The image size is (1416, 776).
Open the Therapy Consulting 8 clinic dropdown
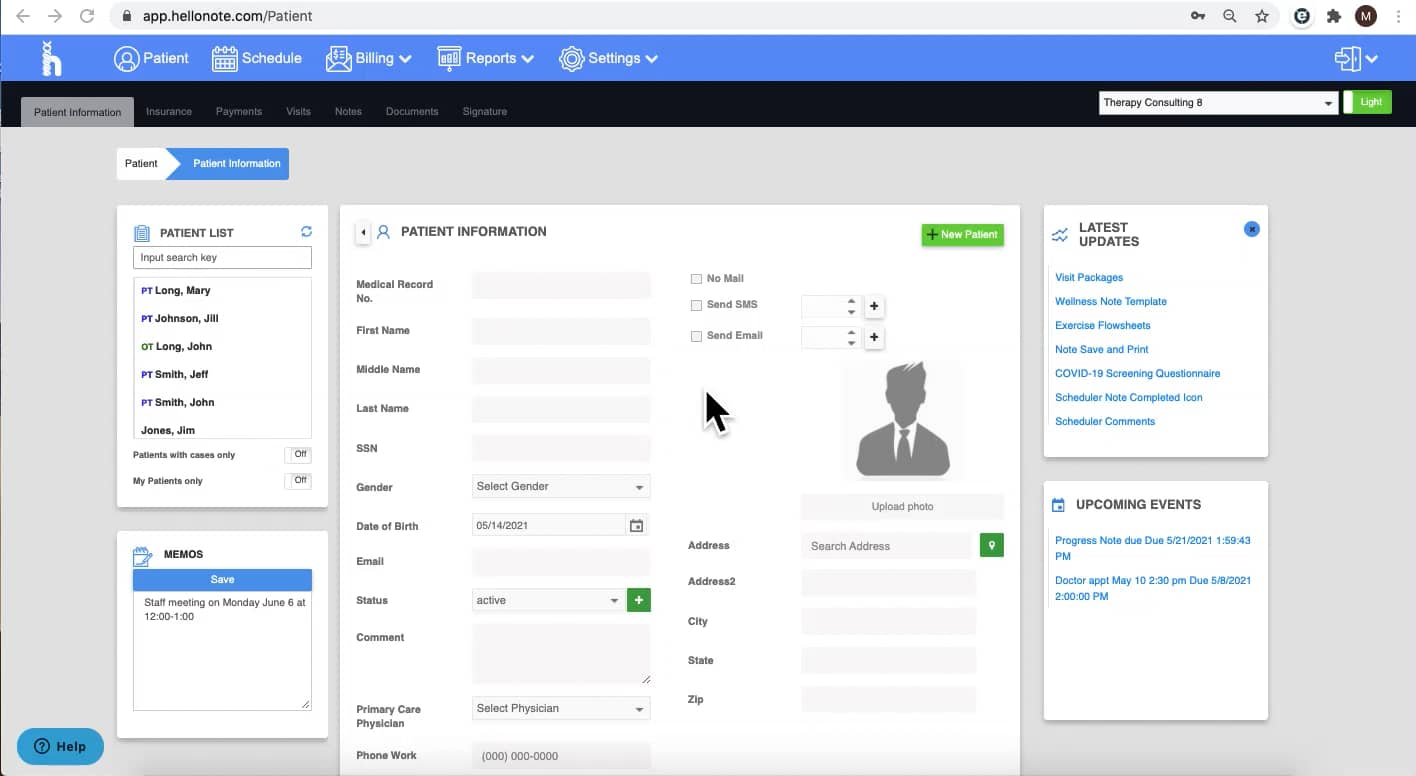point(1218,103)
